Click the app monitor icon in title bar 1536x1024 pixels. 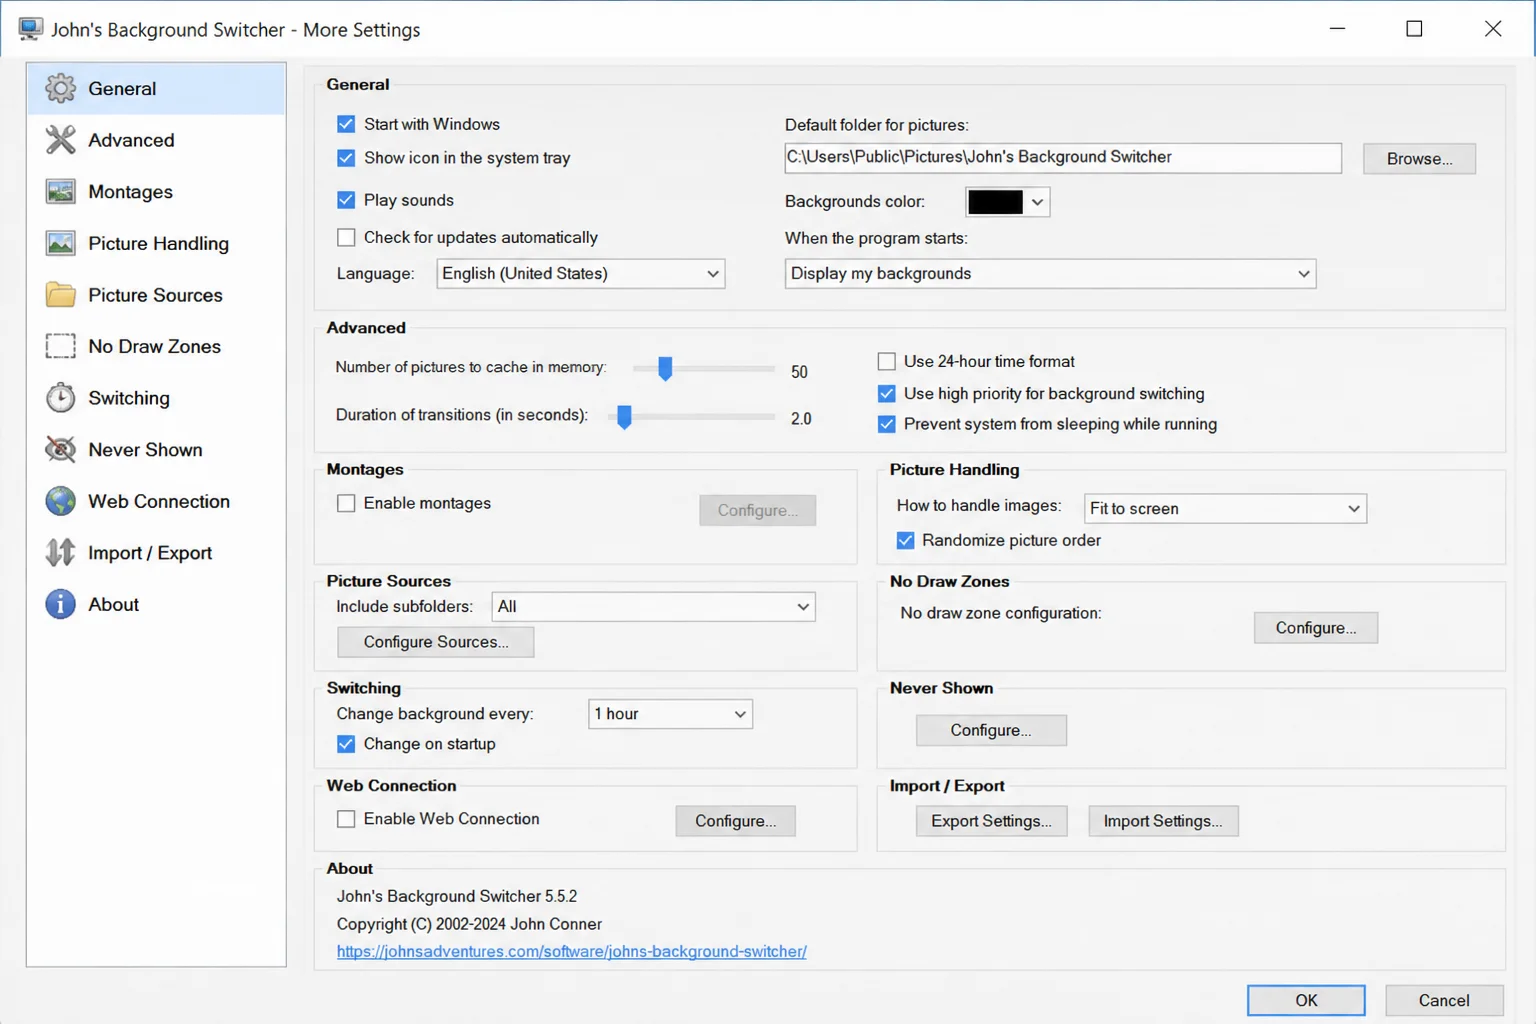[x=30, y=29]
